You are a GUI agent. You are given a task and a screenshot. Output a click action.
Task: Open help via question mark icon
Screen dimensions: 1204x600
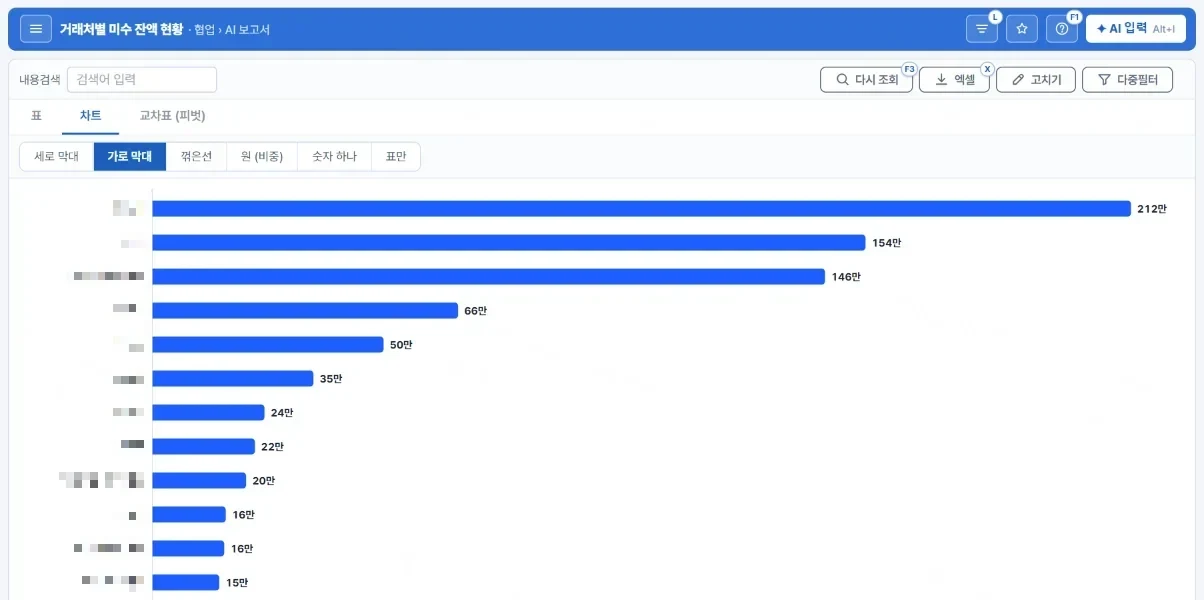(x=1062, y=29)
